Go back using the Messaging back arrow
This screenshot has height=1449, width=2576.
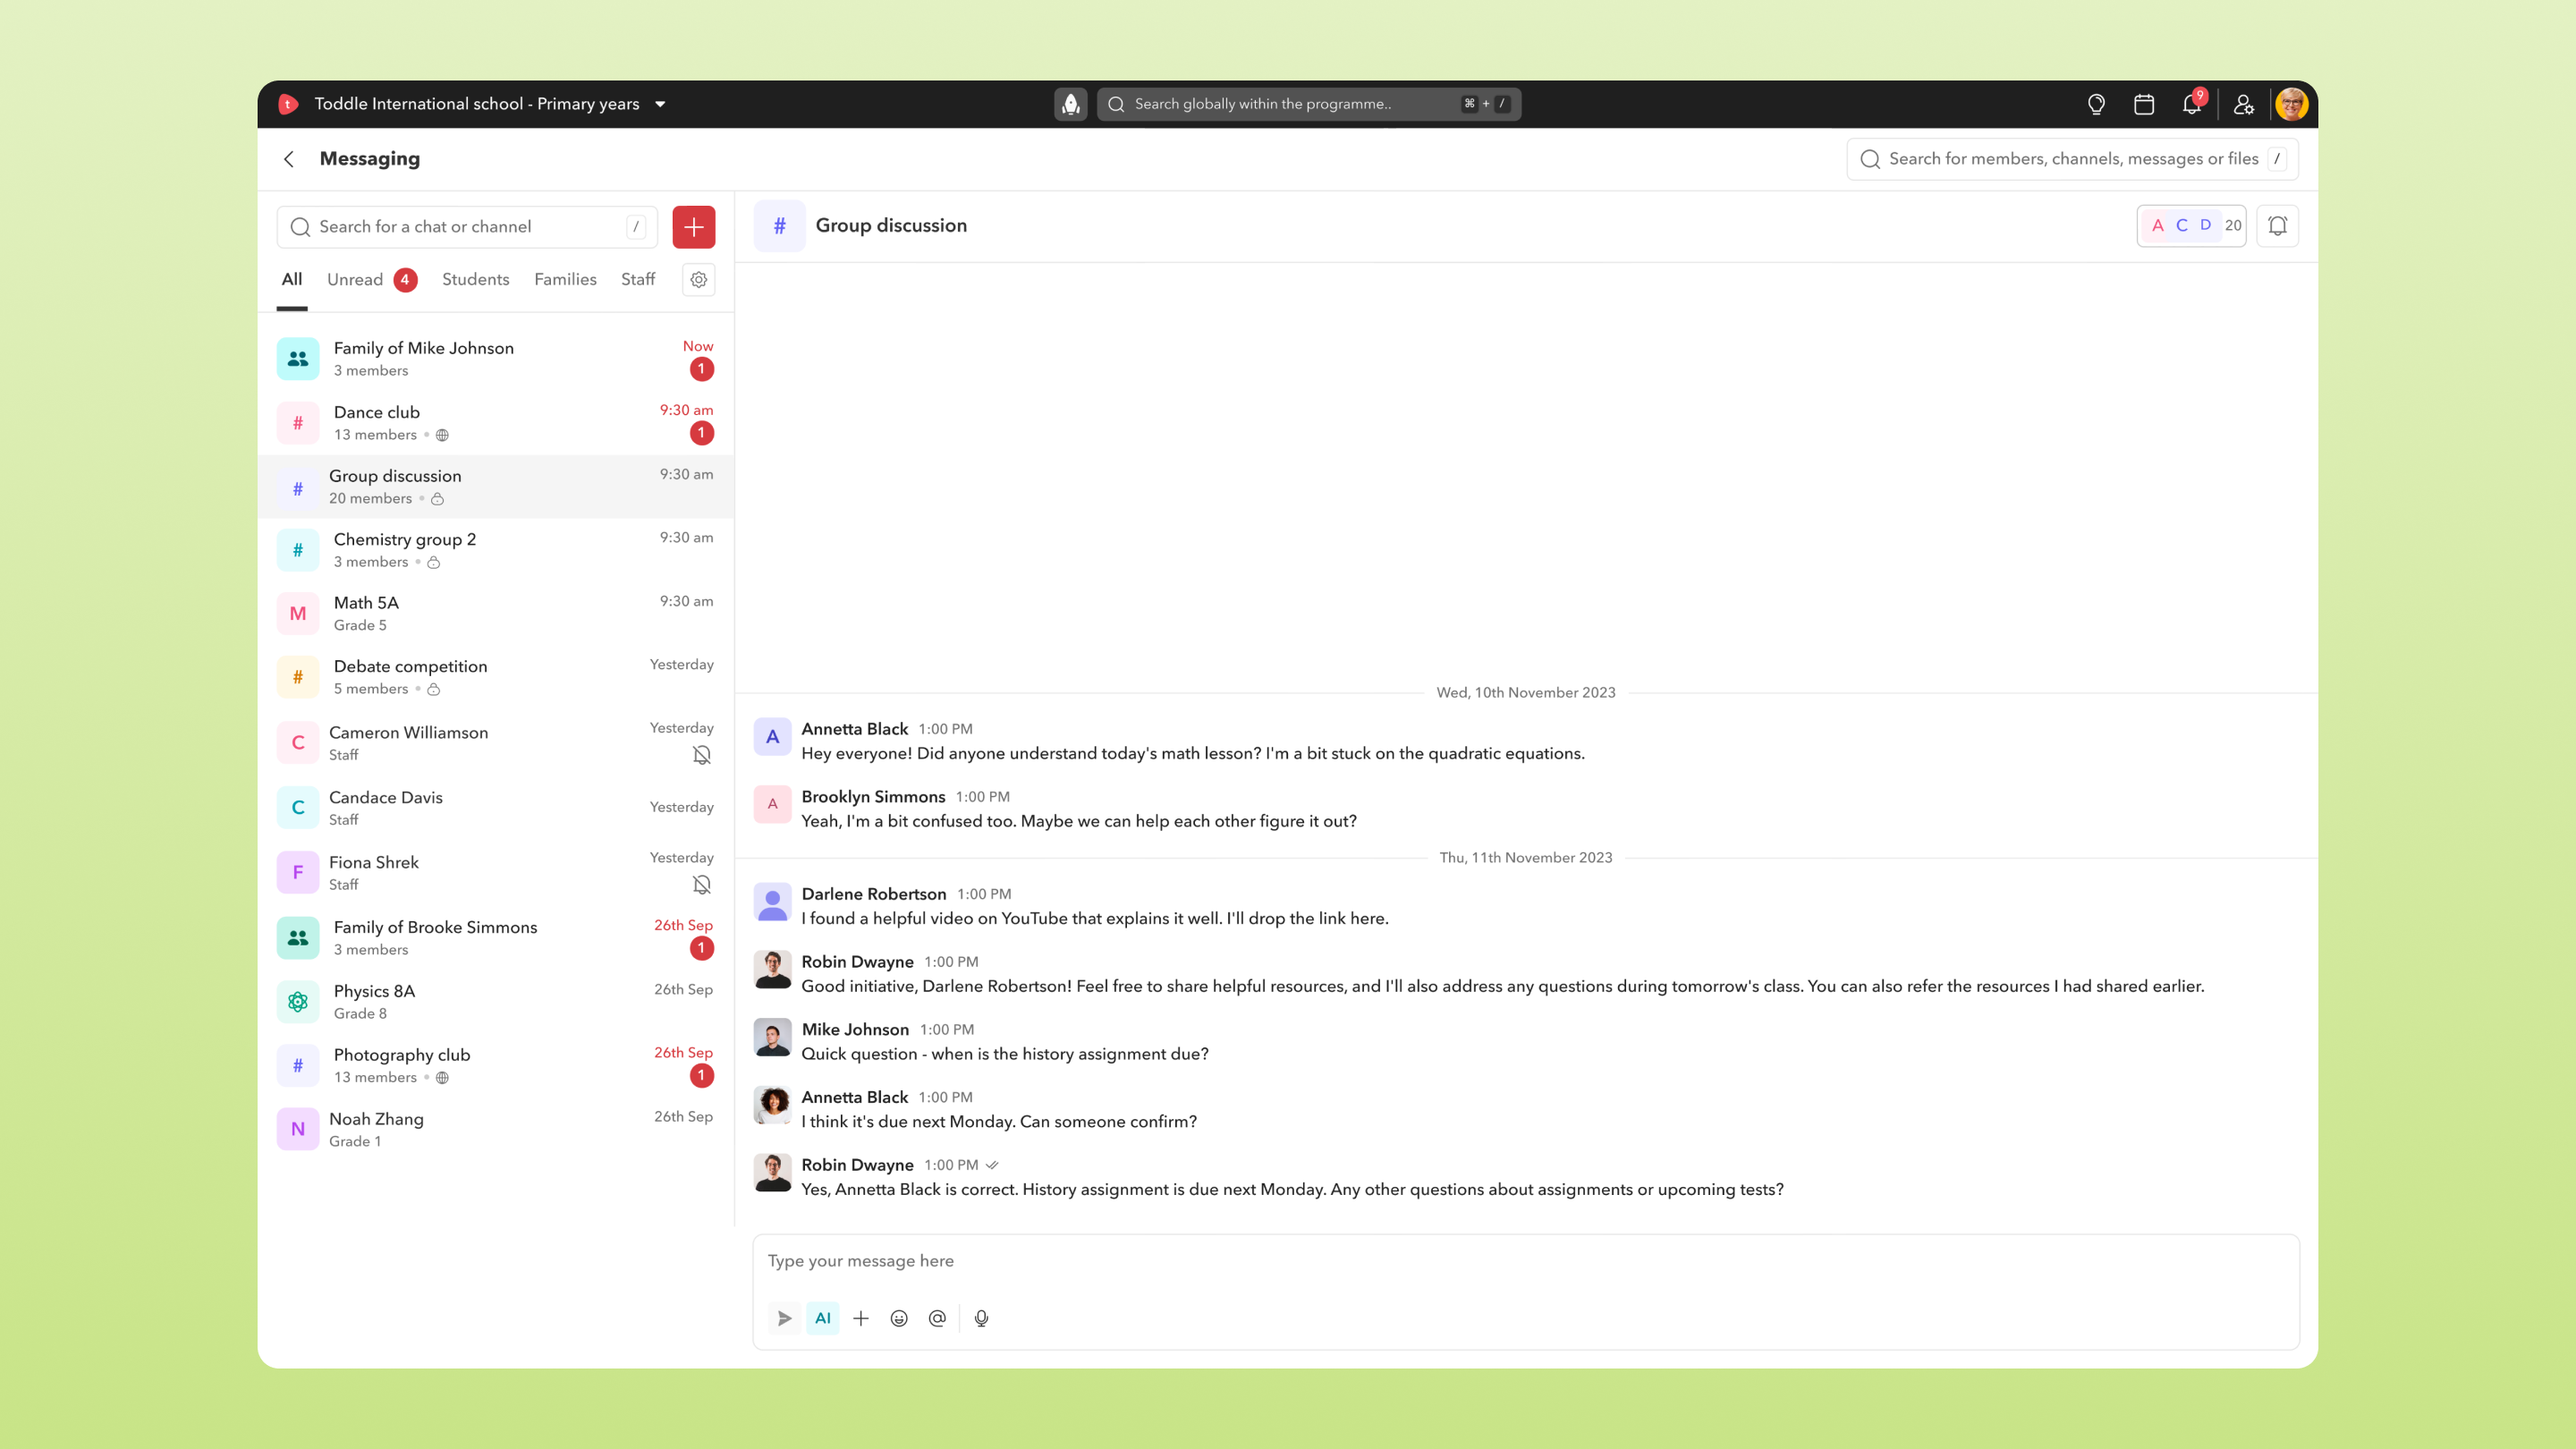(289, 159)
